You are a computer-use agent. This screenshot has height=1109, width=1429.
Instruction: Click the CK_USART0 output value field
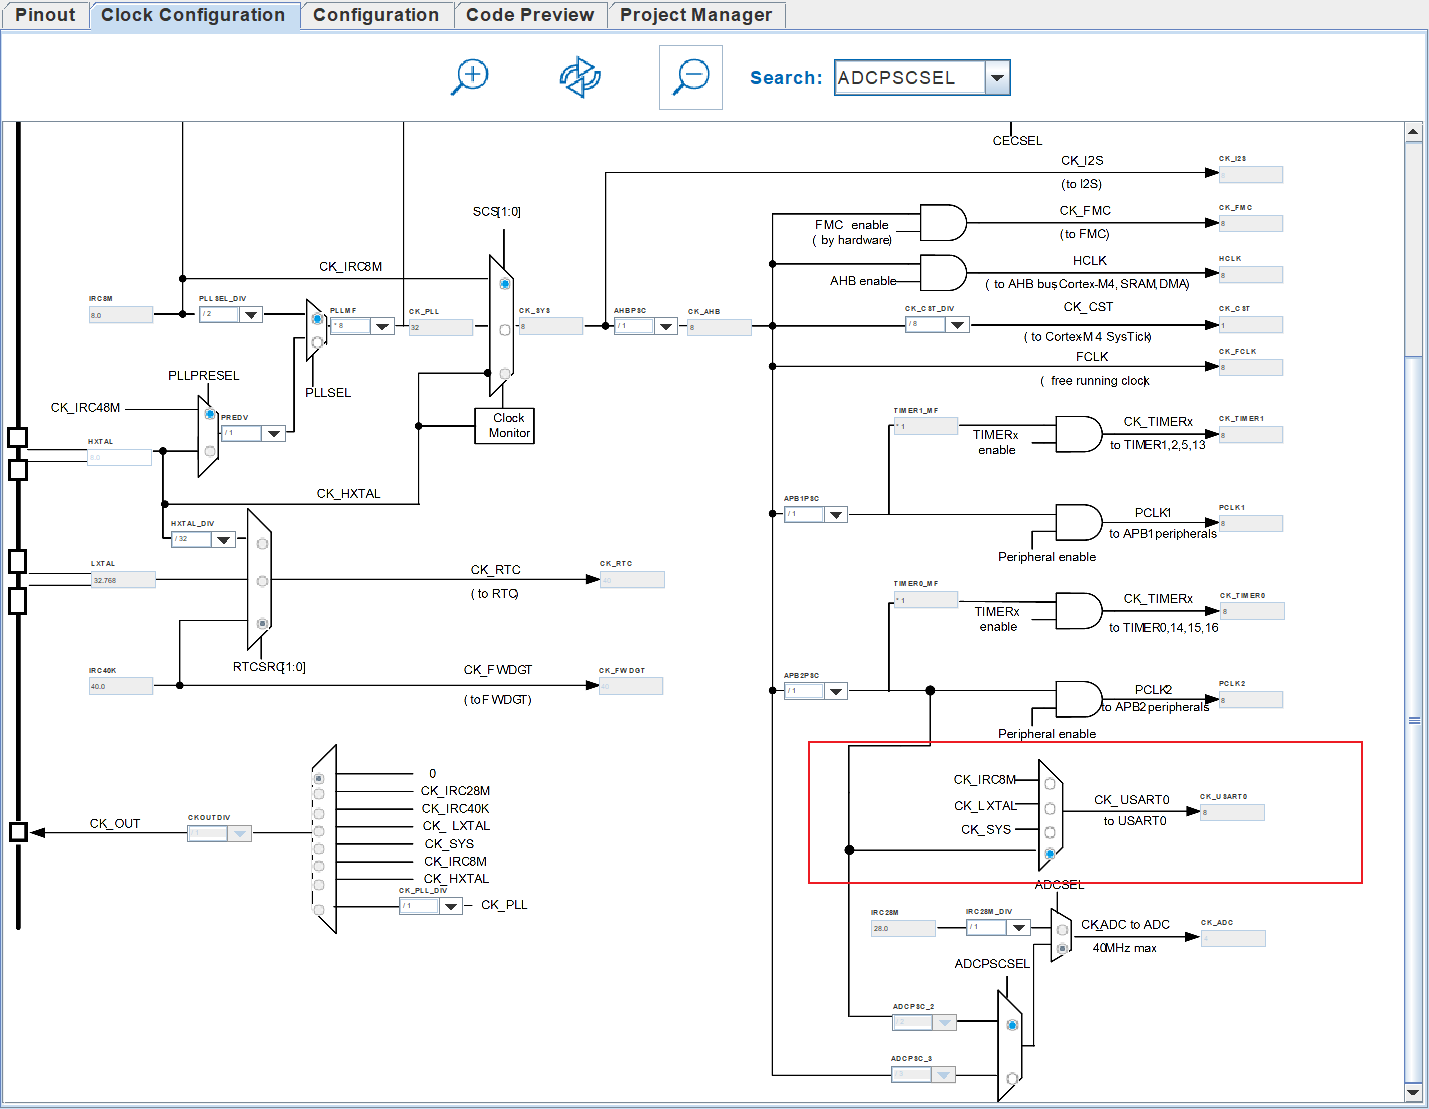(1232, 812)
